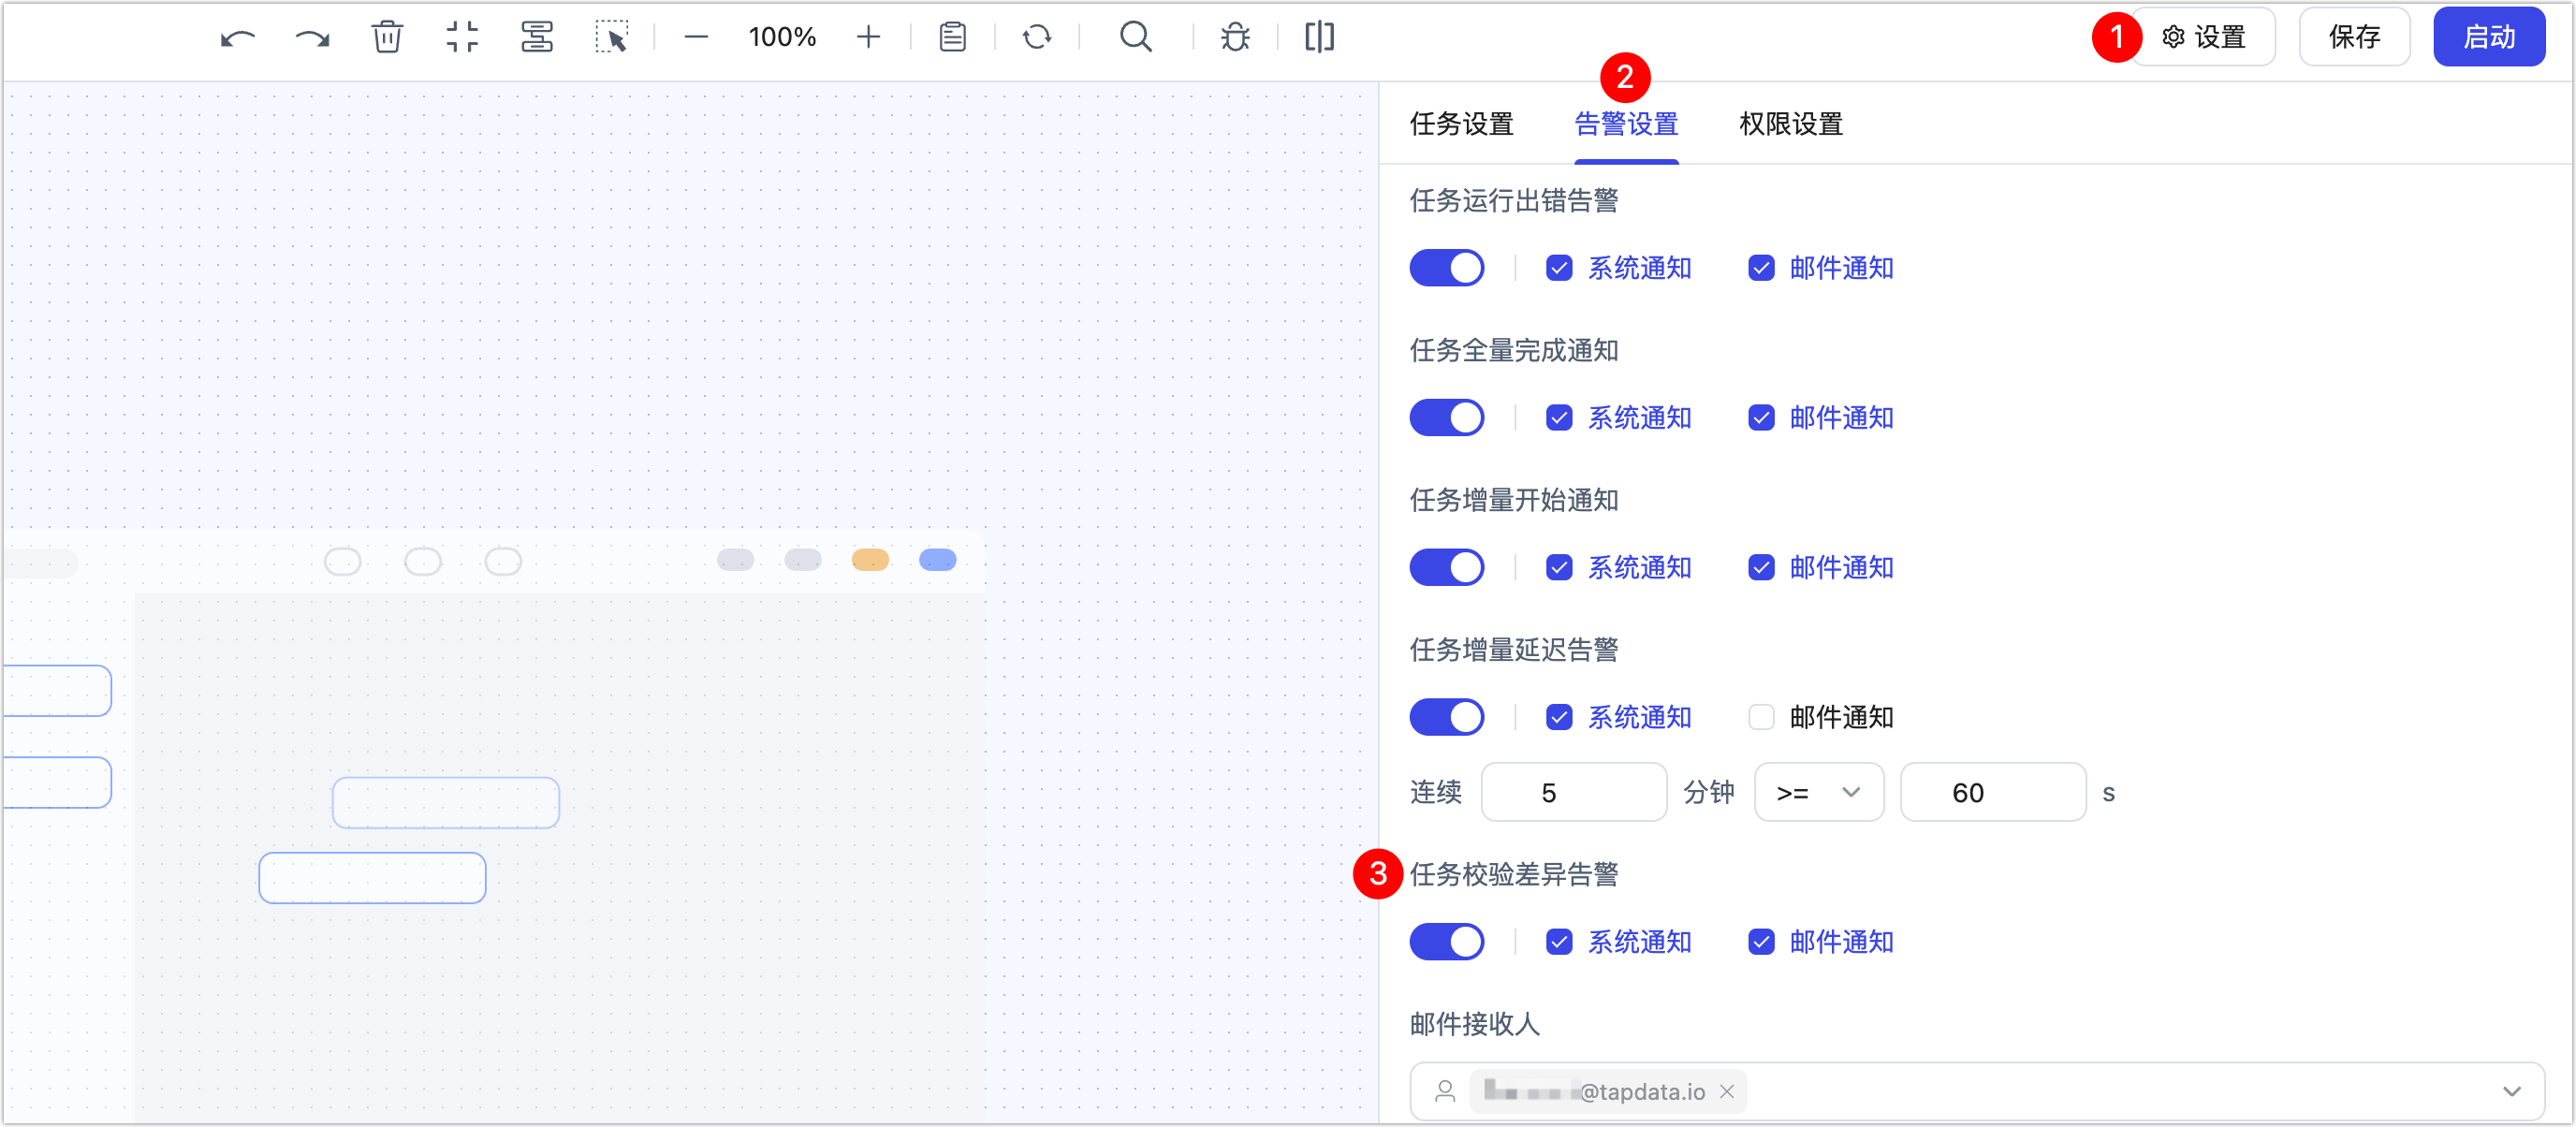2576x1127 pixels.
Task: Delete selected node with the trash icon
Action: [x=387, y=37]
